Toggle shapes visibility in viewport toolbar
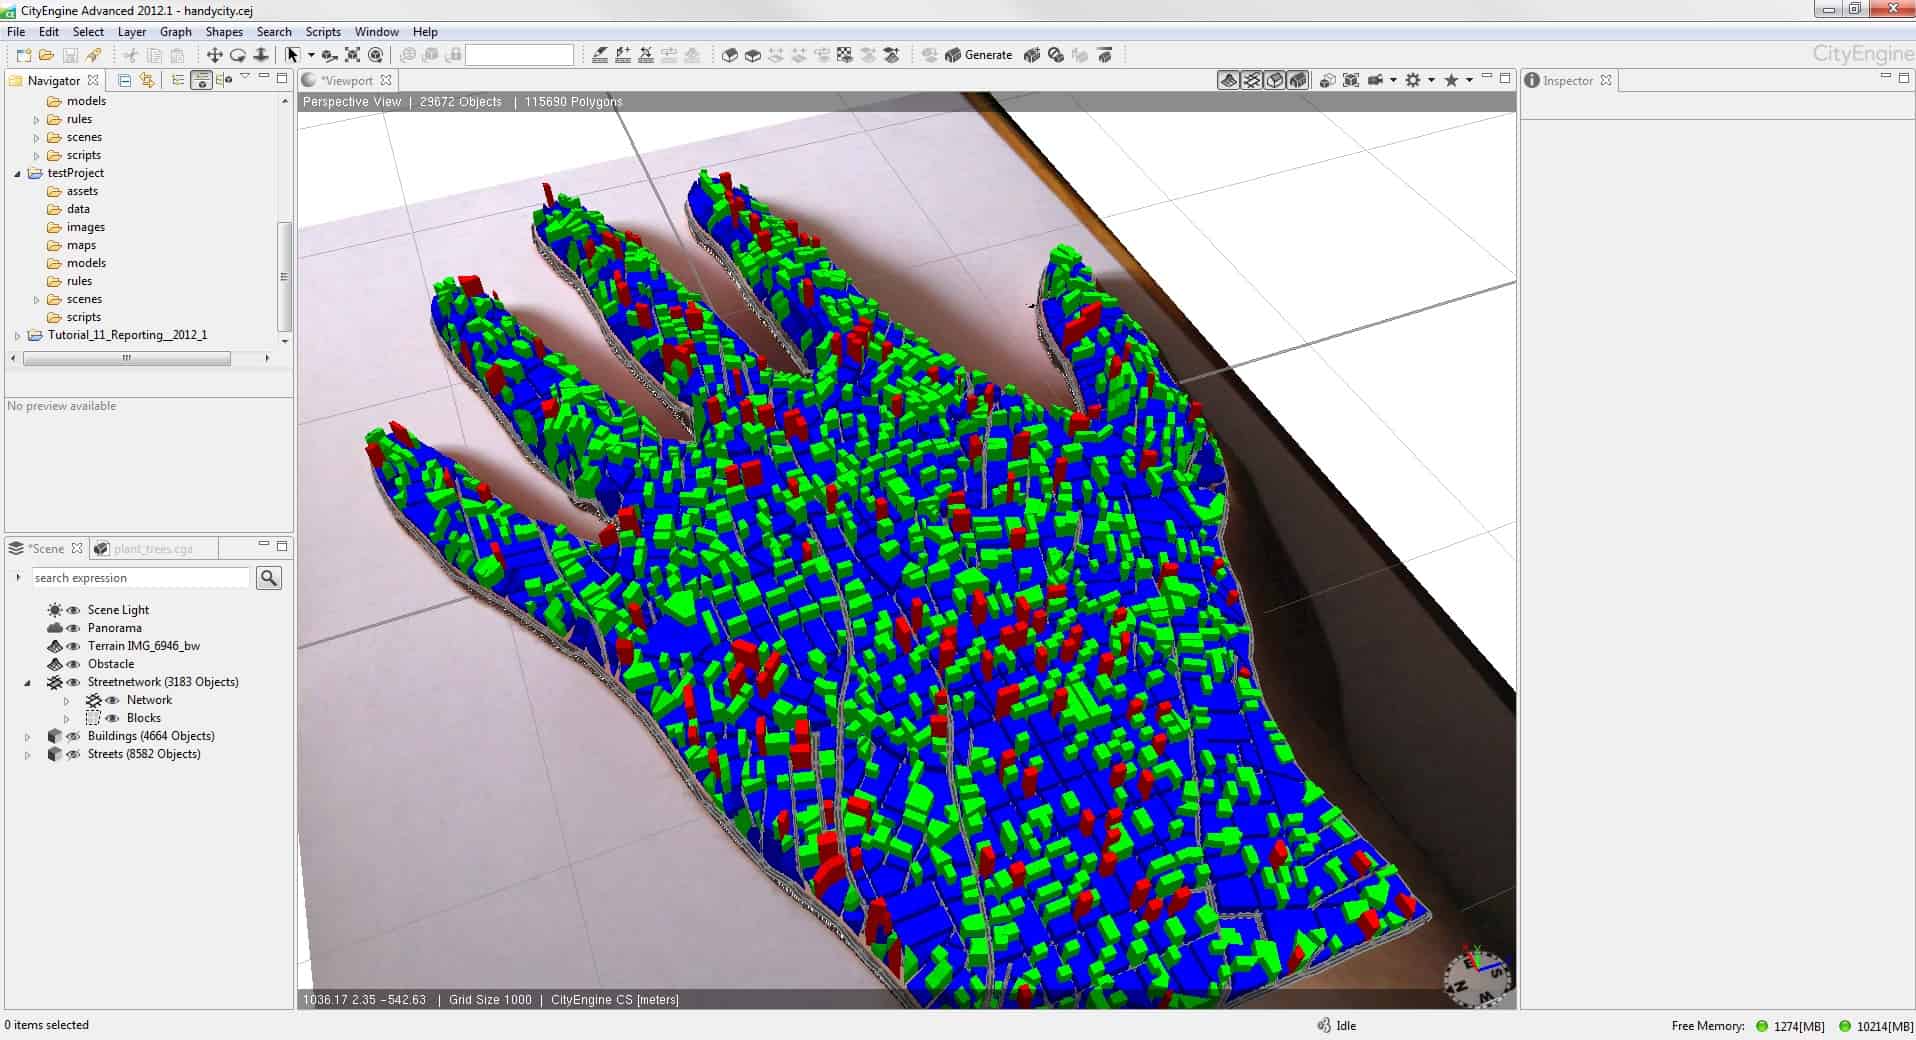The width and height of the screenshot is (1916, 1040). pyautogui.click(x=1275, y=80)
